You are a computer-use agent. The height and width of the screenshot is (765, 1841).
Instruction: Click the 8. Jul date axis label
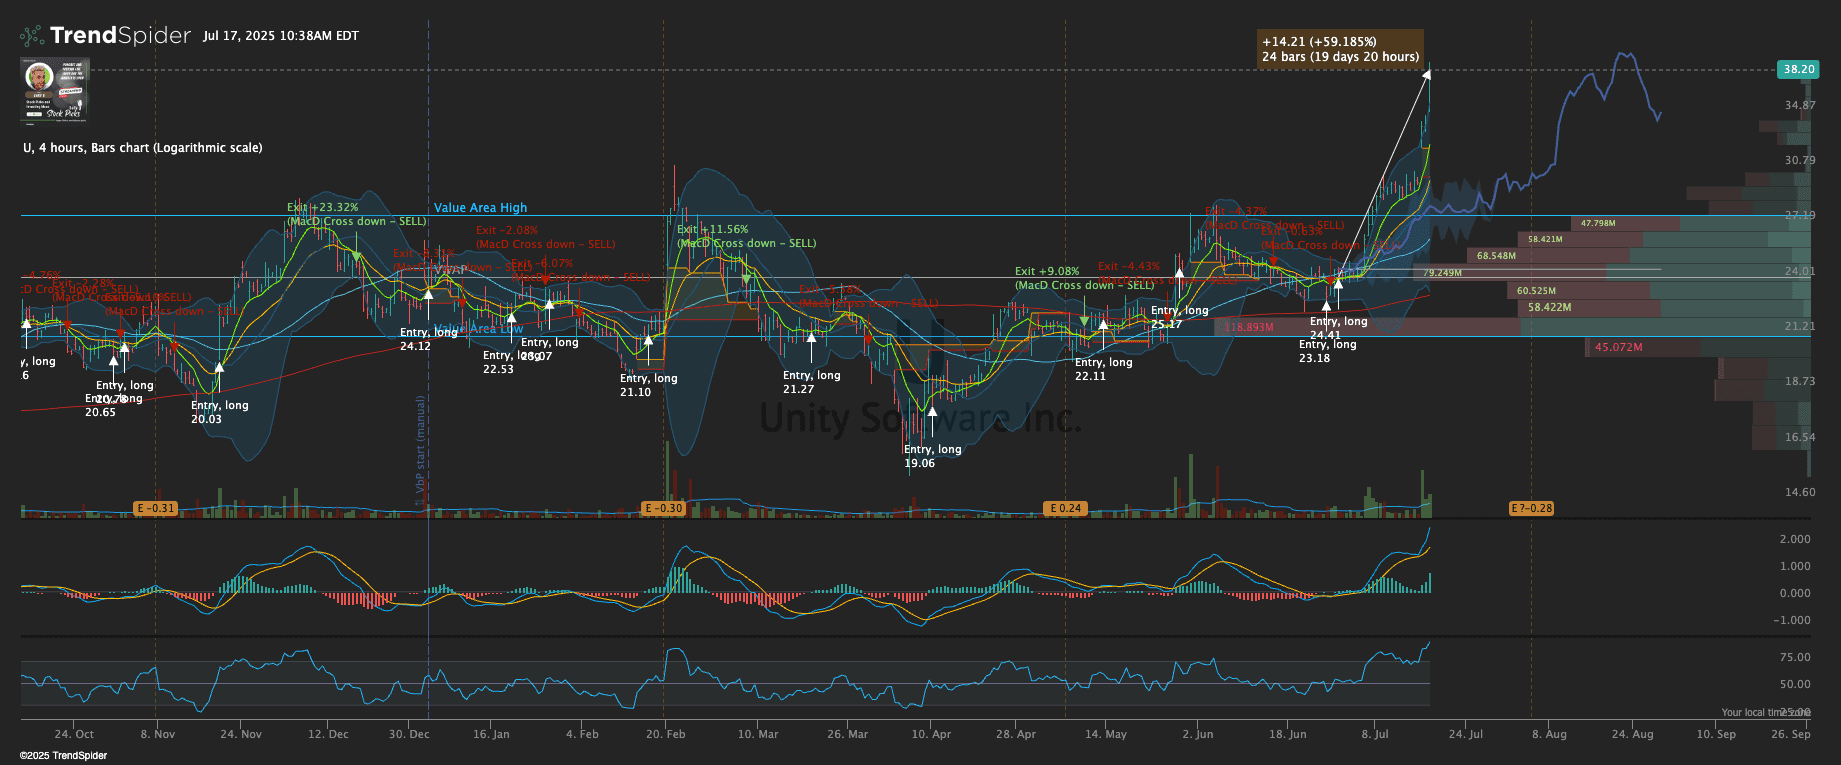(1375, 734)
